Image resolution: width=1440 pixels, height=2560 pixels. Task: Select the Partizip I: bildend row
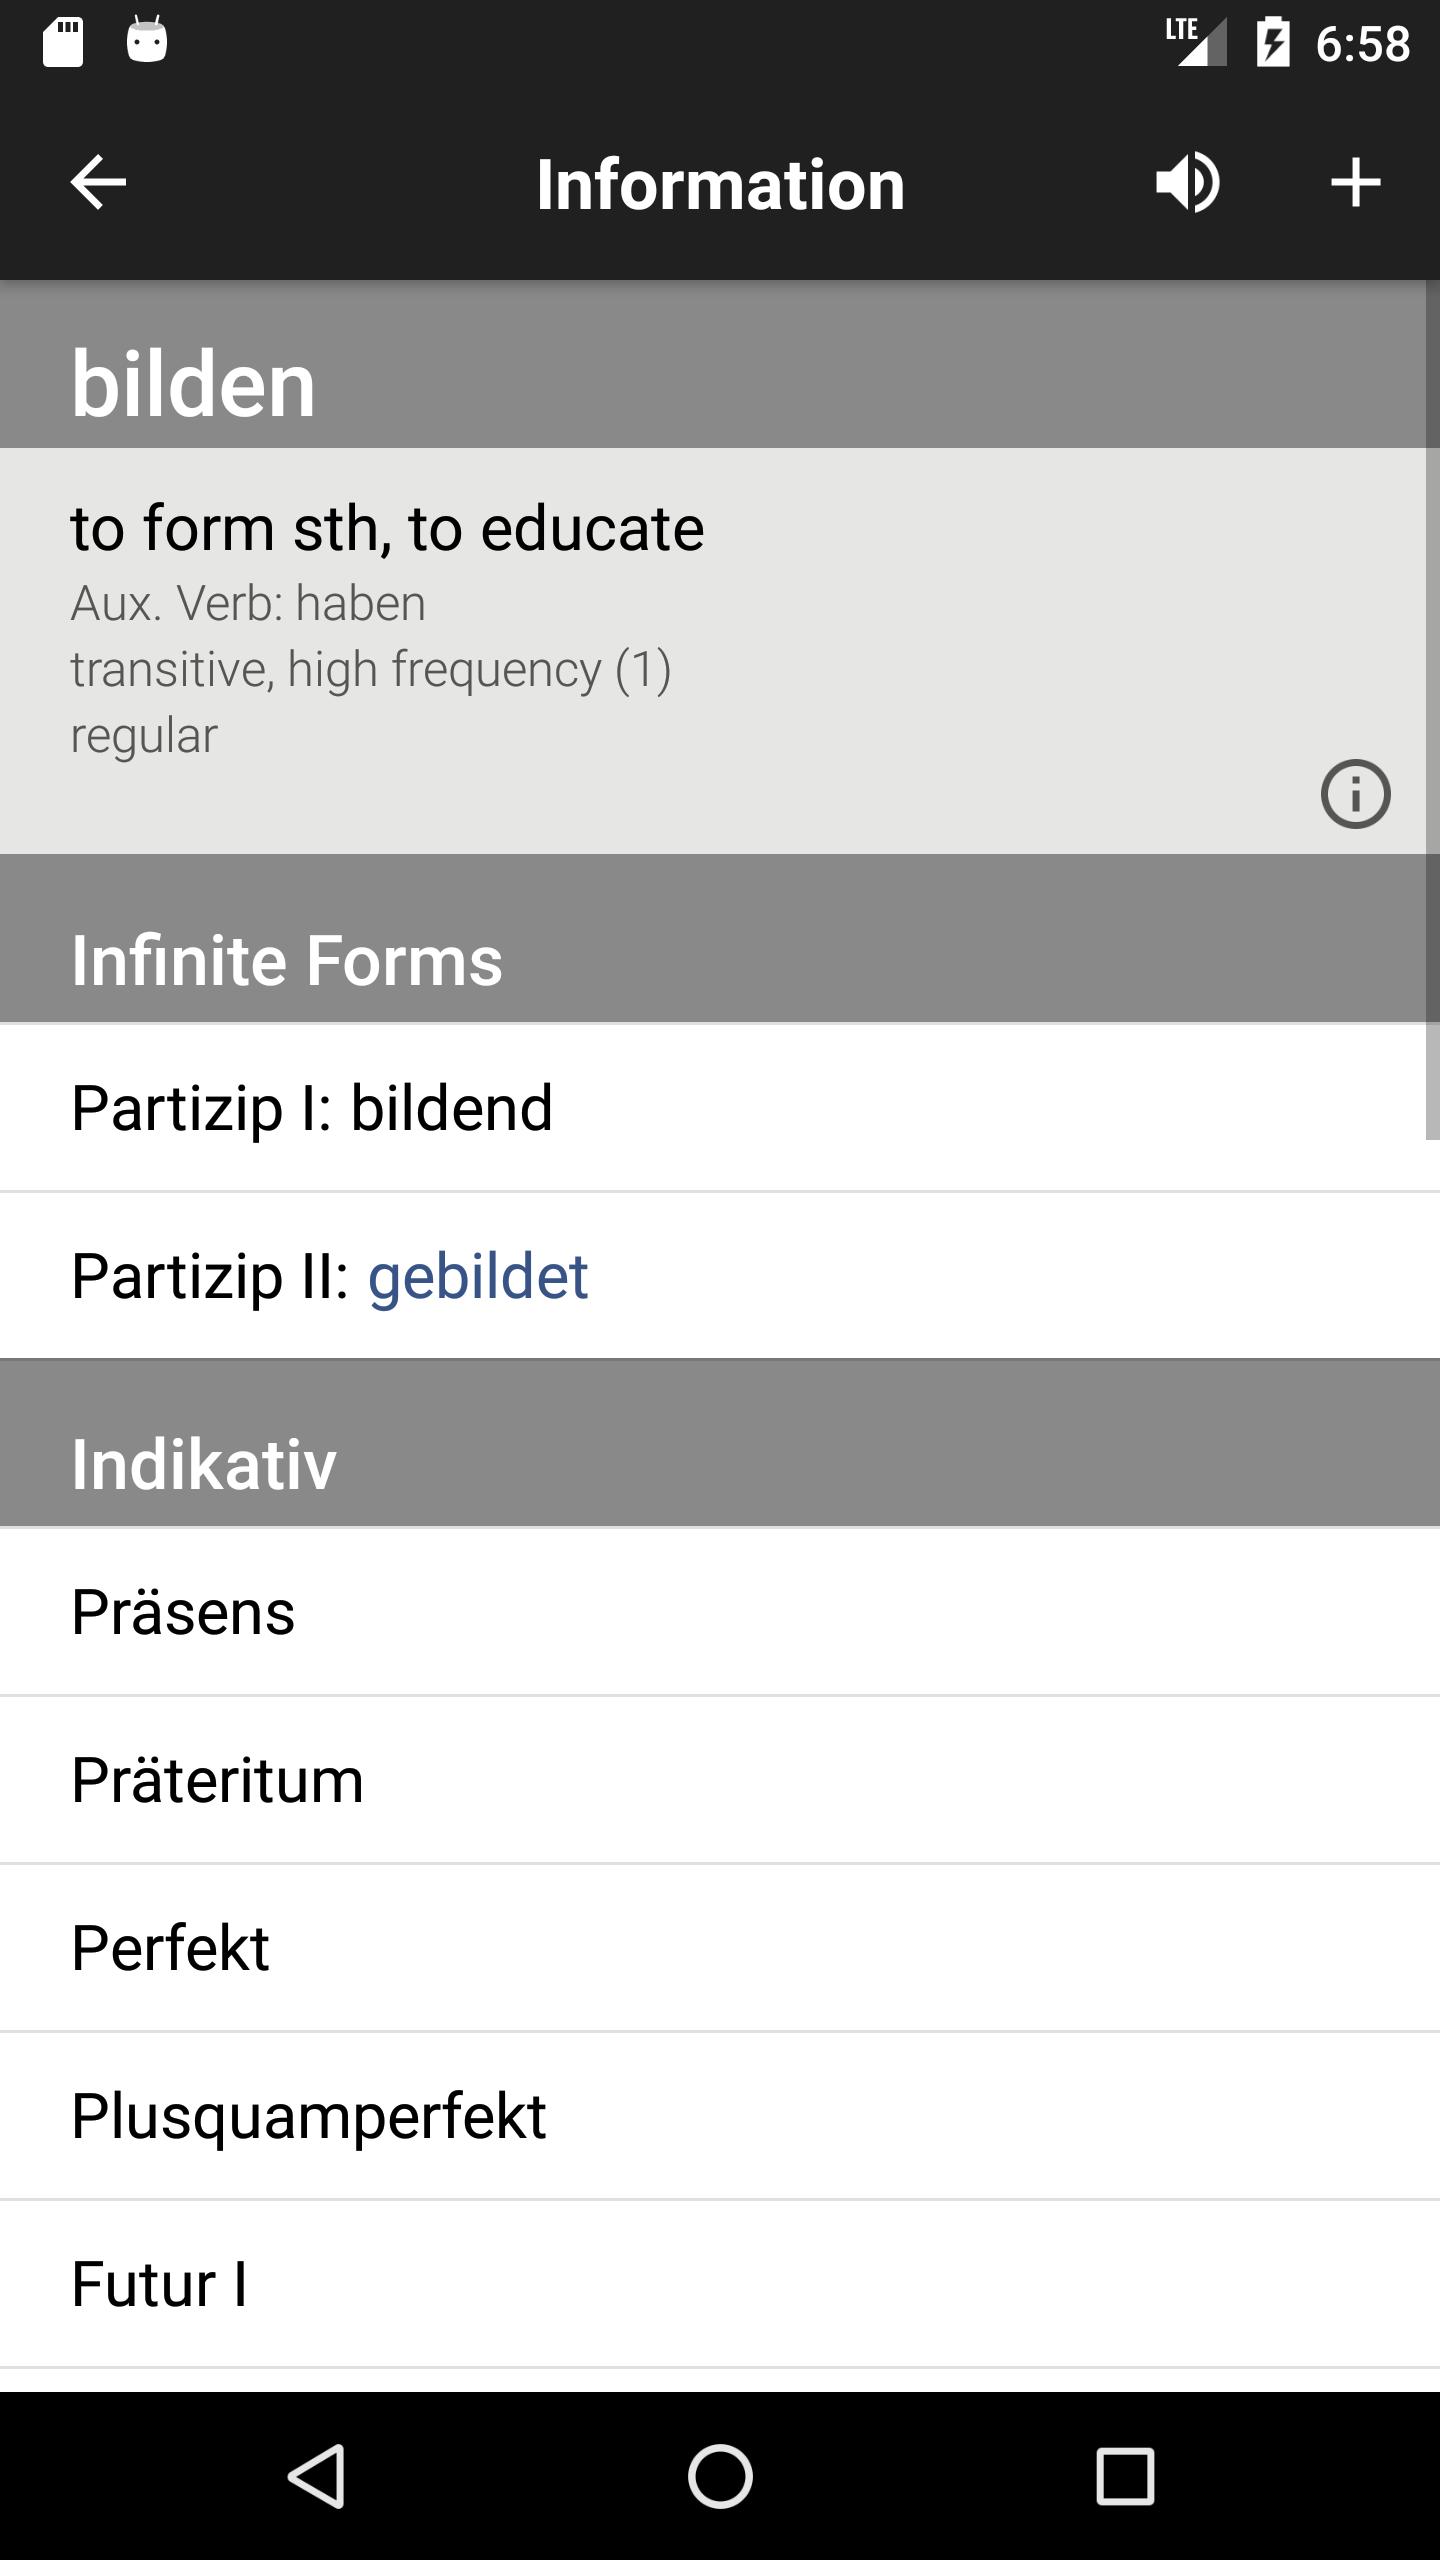coord(720,1108)
